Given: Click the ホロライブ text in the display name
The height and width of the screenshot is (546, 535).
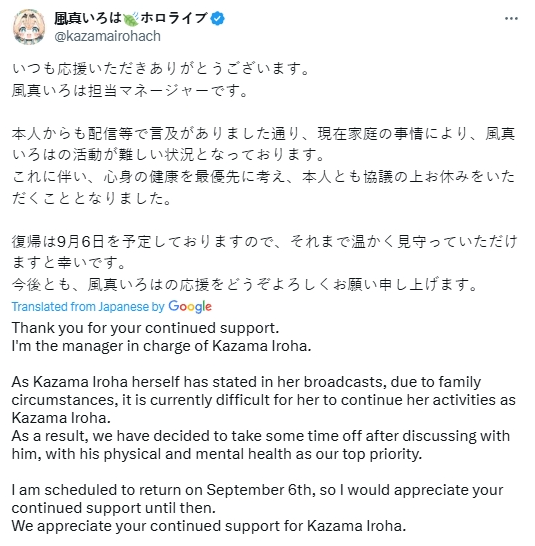Looking at the screenshot, I should [x=174, y=18].
